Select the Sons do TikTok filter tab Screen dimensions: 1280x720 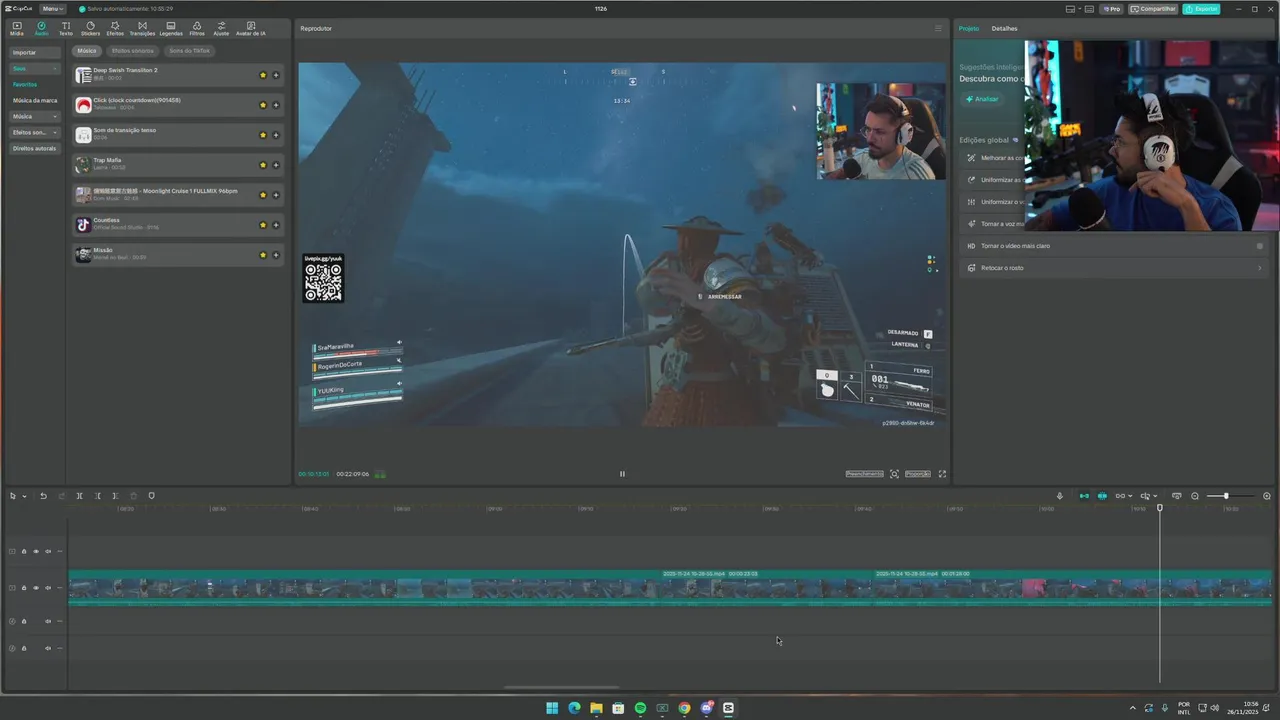[189, 51]
